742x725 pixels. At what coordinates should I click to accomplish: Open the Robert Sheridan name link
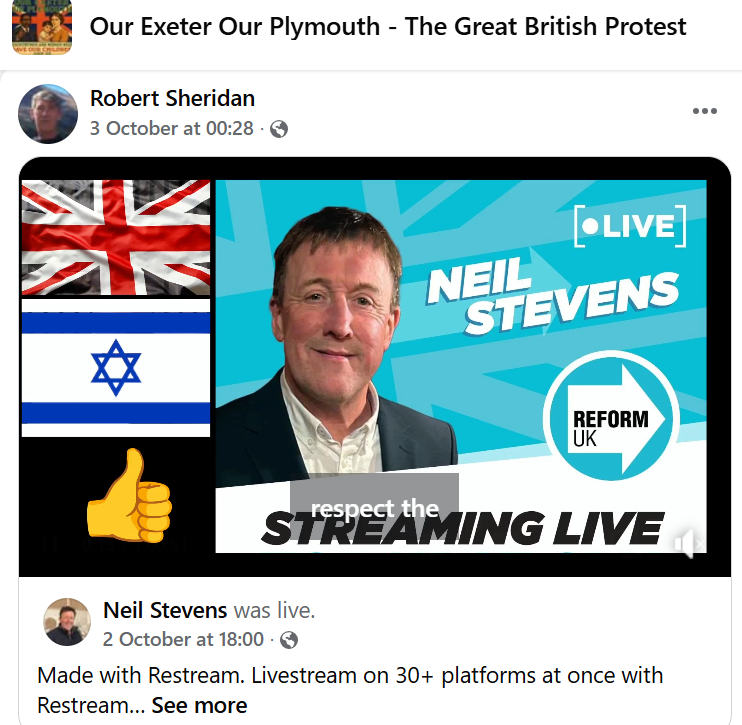(x=172, y=98)
